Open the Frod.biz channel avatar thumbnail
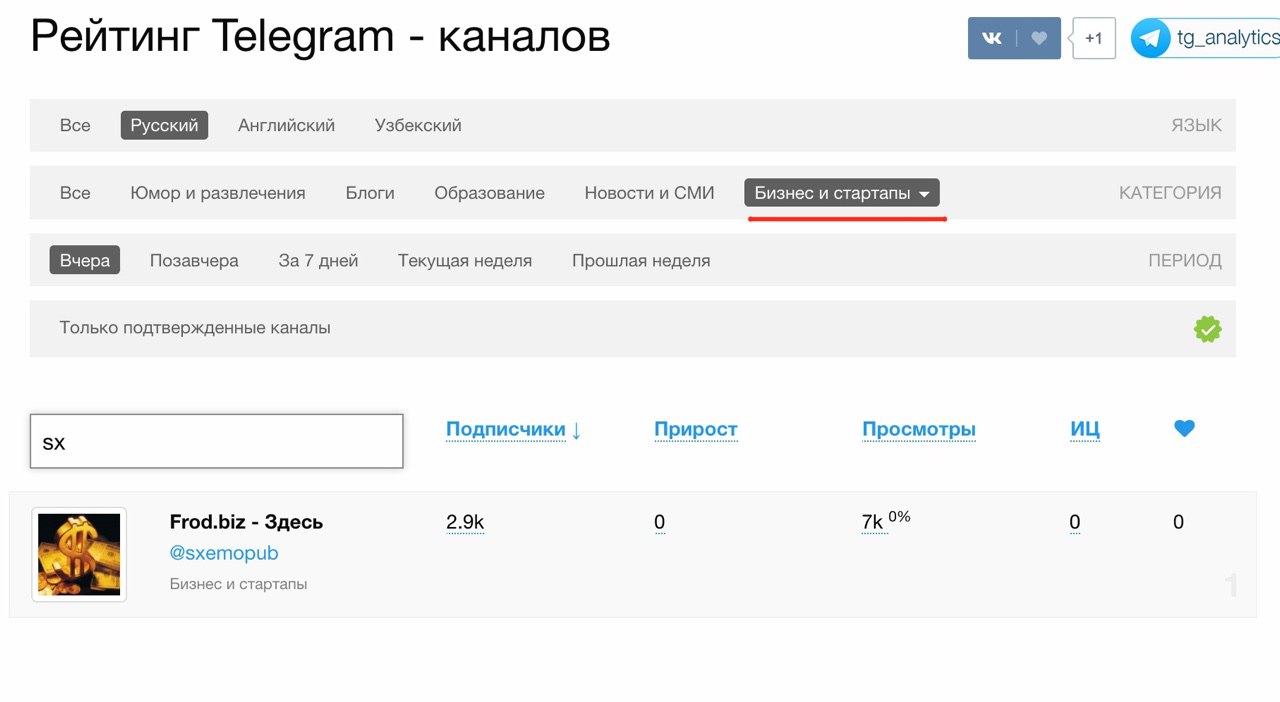This screenshot has height=702, width=1280. [x=79, y=554]
